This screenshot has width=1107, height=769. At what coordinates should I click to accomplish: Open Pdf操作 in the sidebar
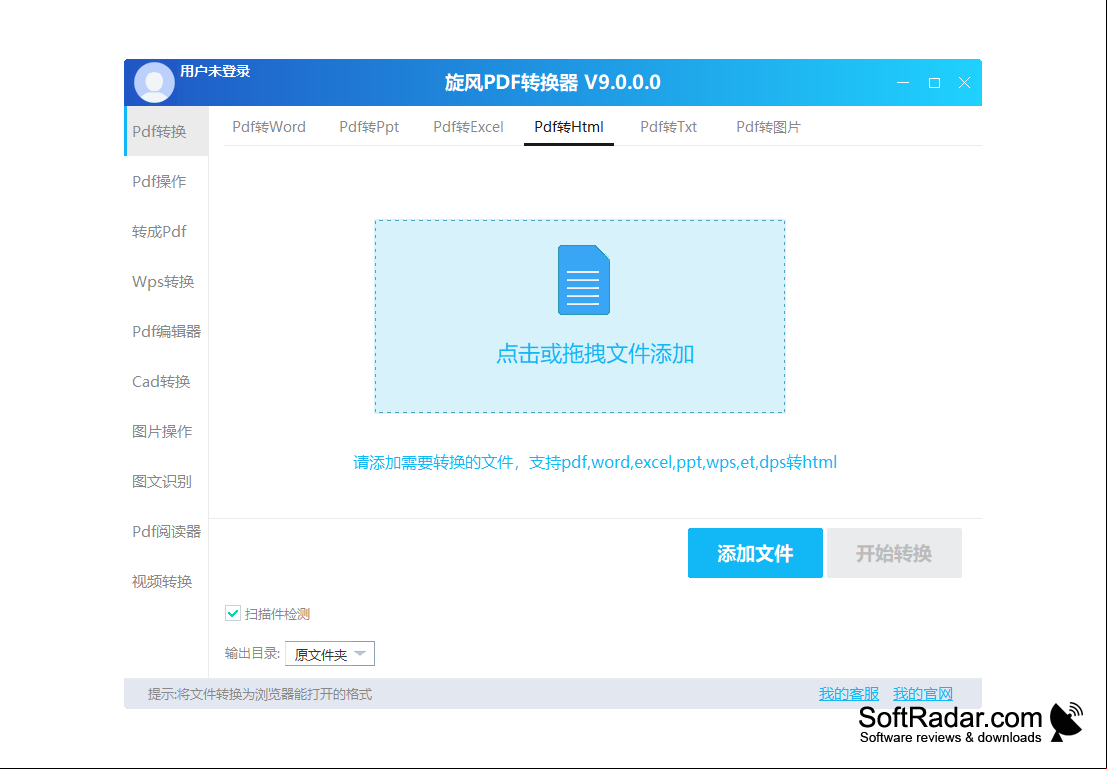coord(160,181)
